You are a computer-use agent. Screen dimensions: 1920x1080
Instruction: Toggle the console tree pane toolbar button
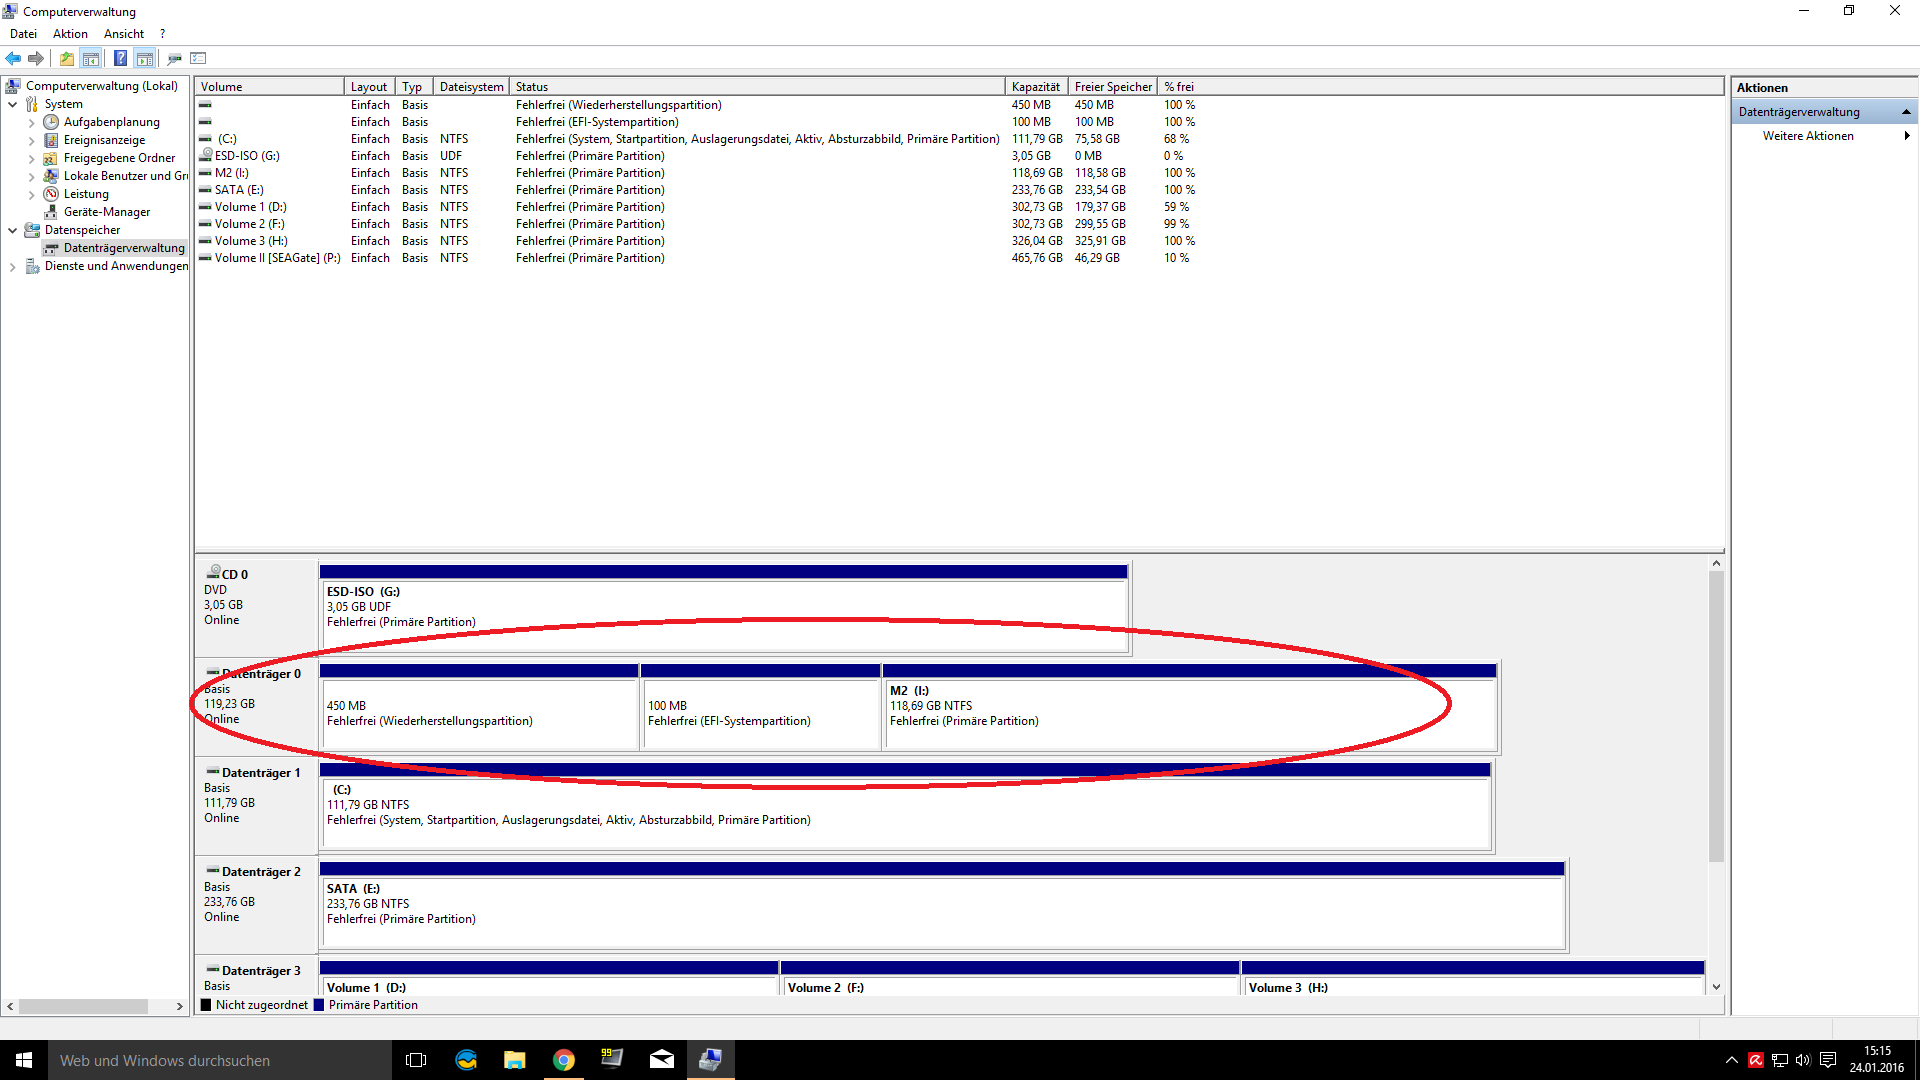91,58
